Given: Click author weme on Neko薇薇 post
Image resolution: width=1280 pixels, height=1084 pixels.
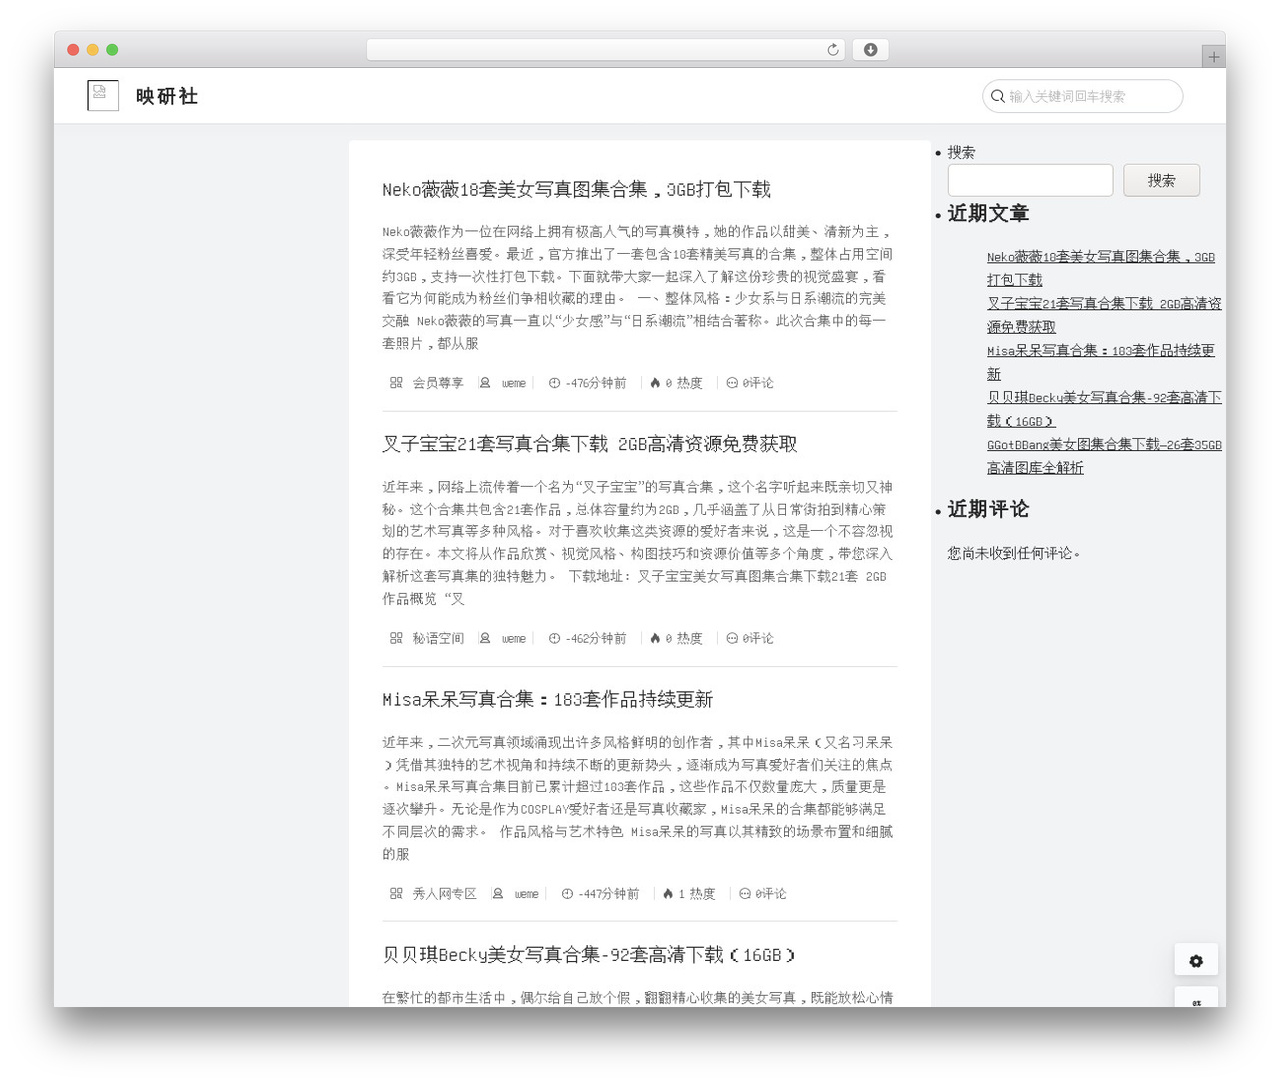Looking at the screenshot, I should (x=514, y=383).
